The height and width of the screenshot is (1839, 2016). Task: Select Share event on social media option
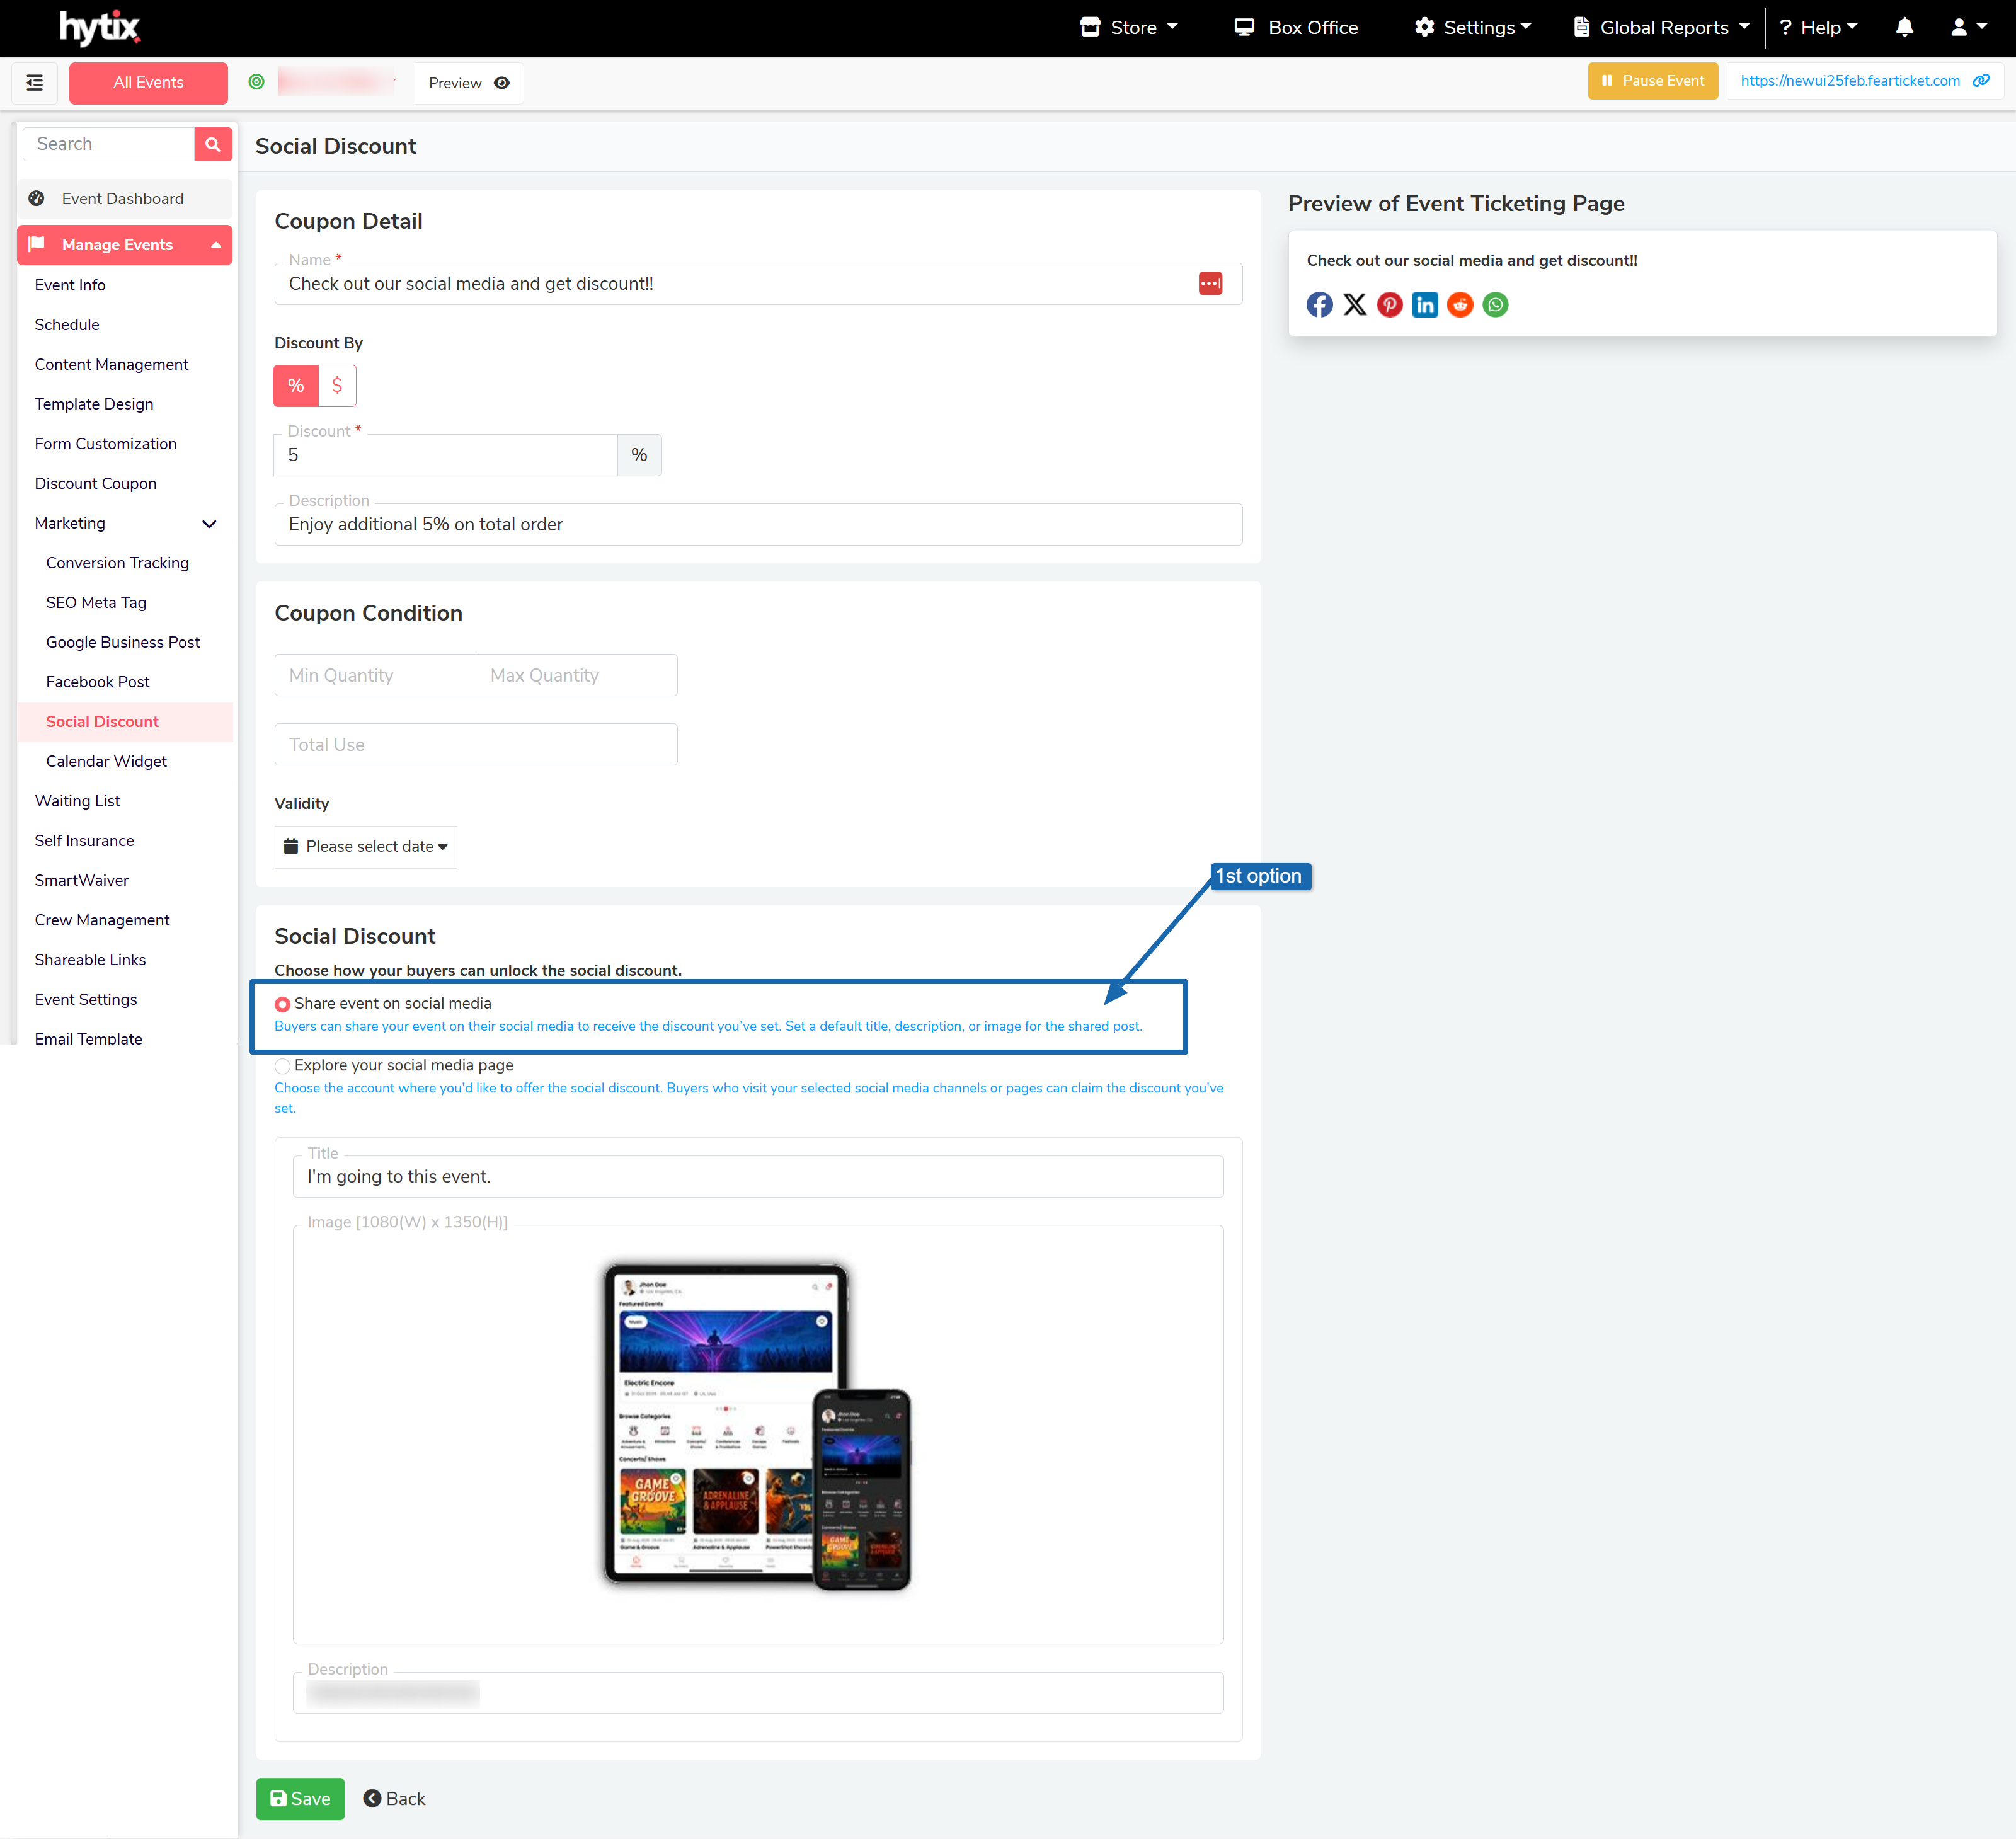click(x=283, y=1004)
